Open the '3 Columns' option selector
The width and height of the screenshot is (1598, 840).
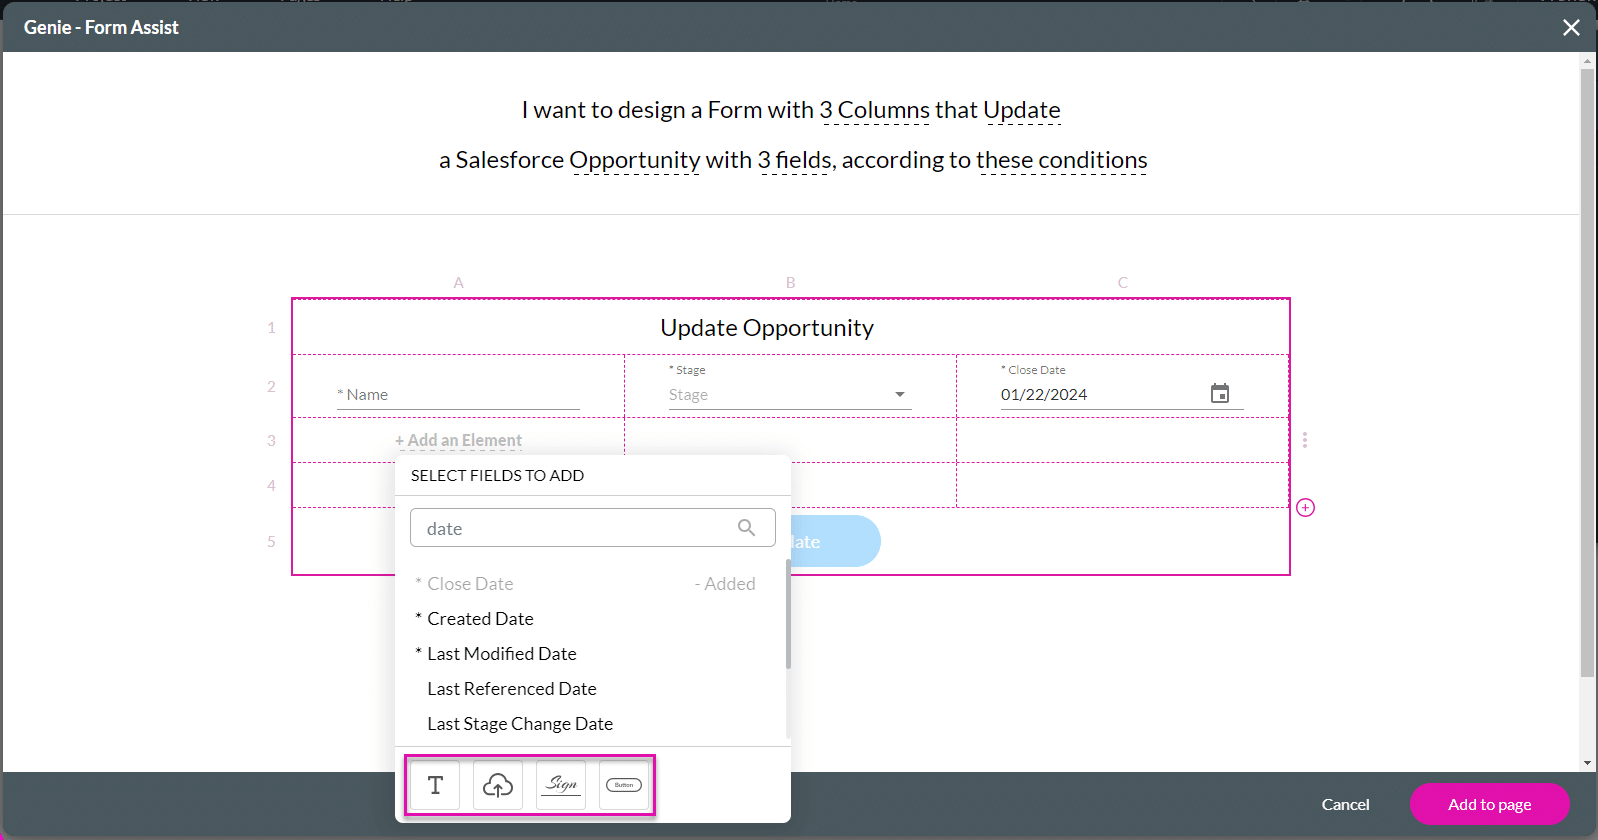(x=874, y=111)
